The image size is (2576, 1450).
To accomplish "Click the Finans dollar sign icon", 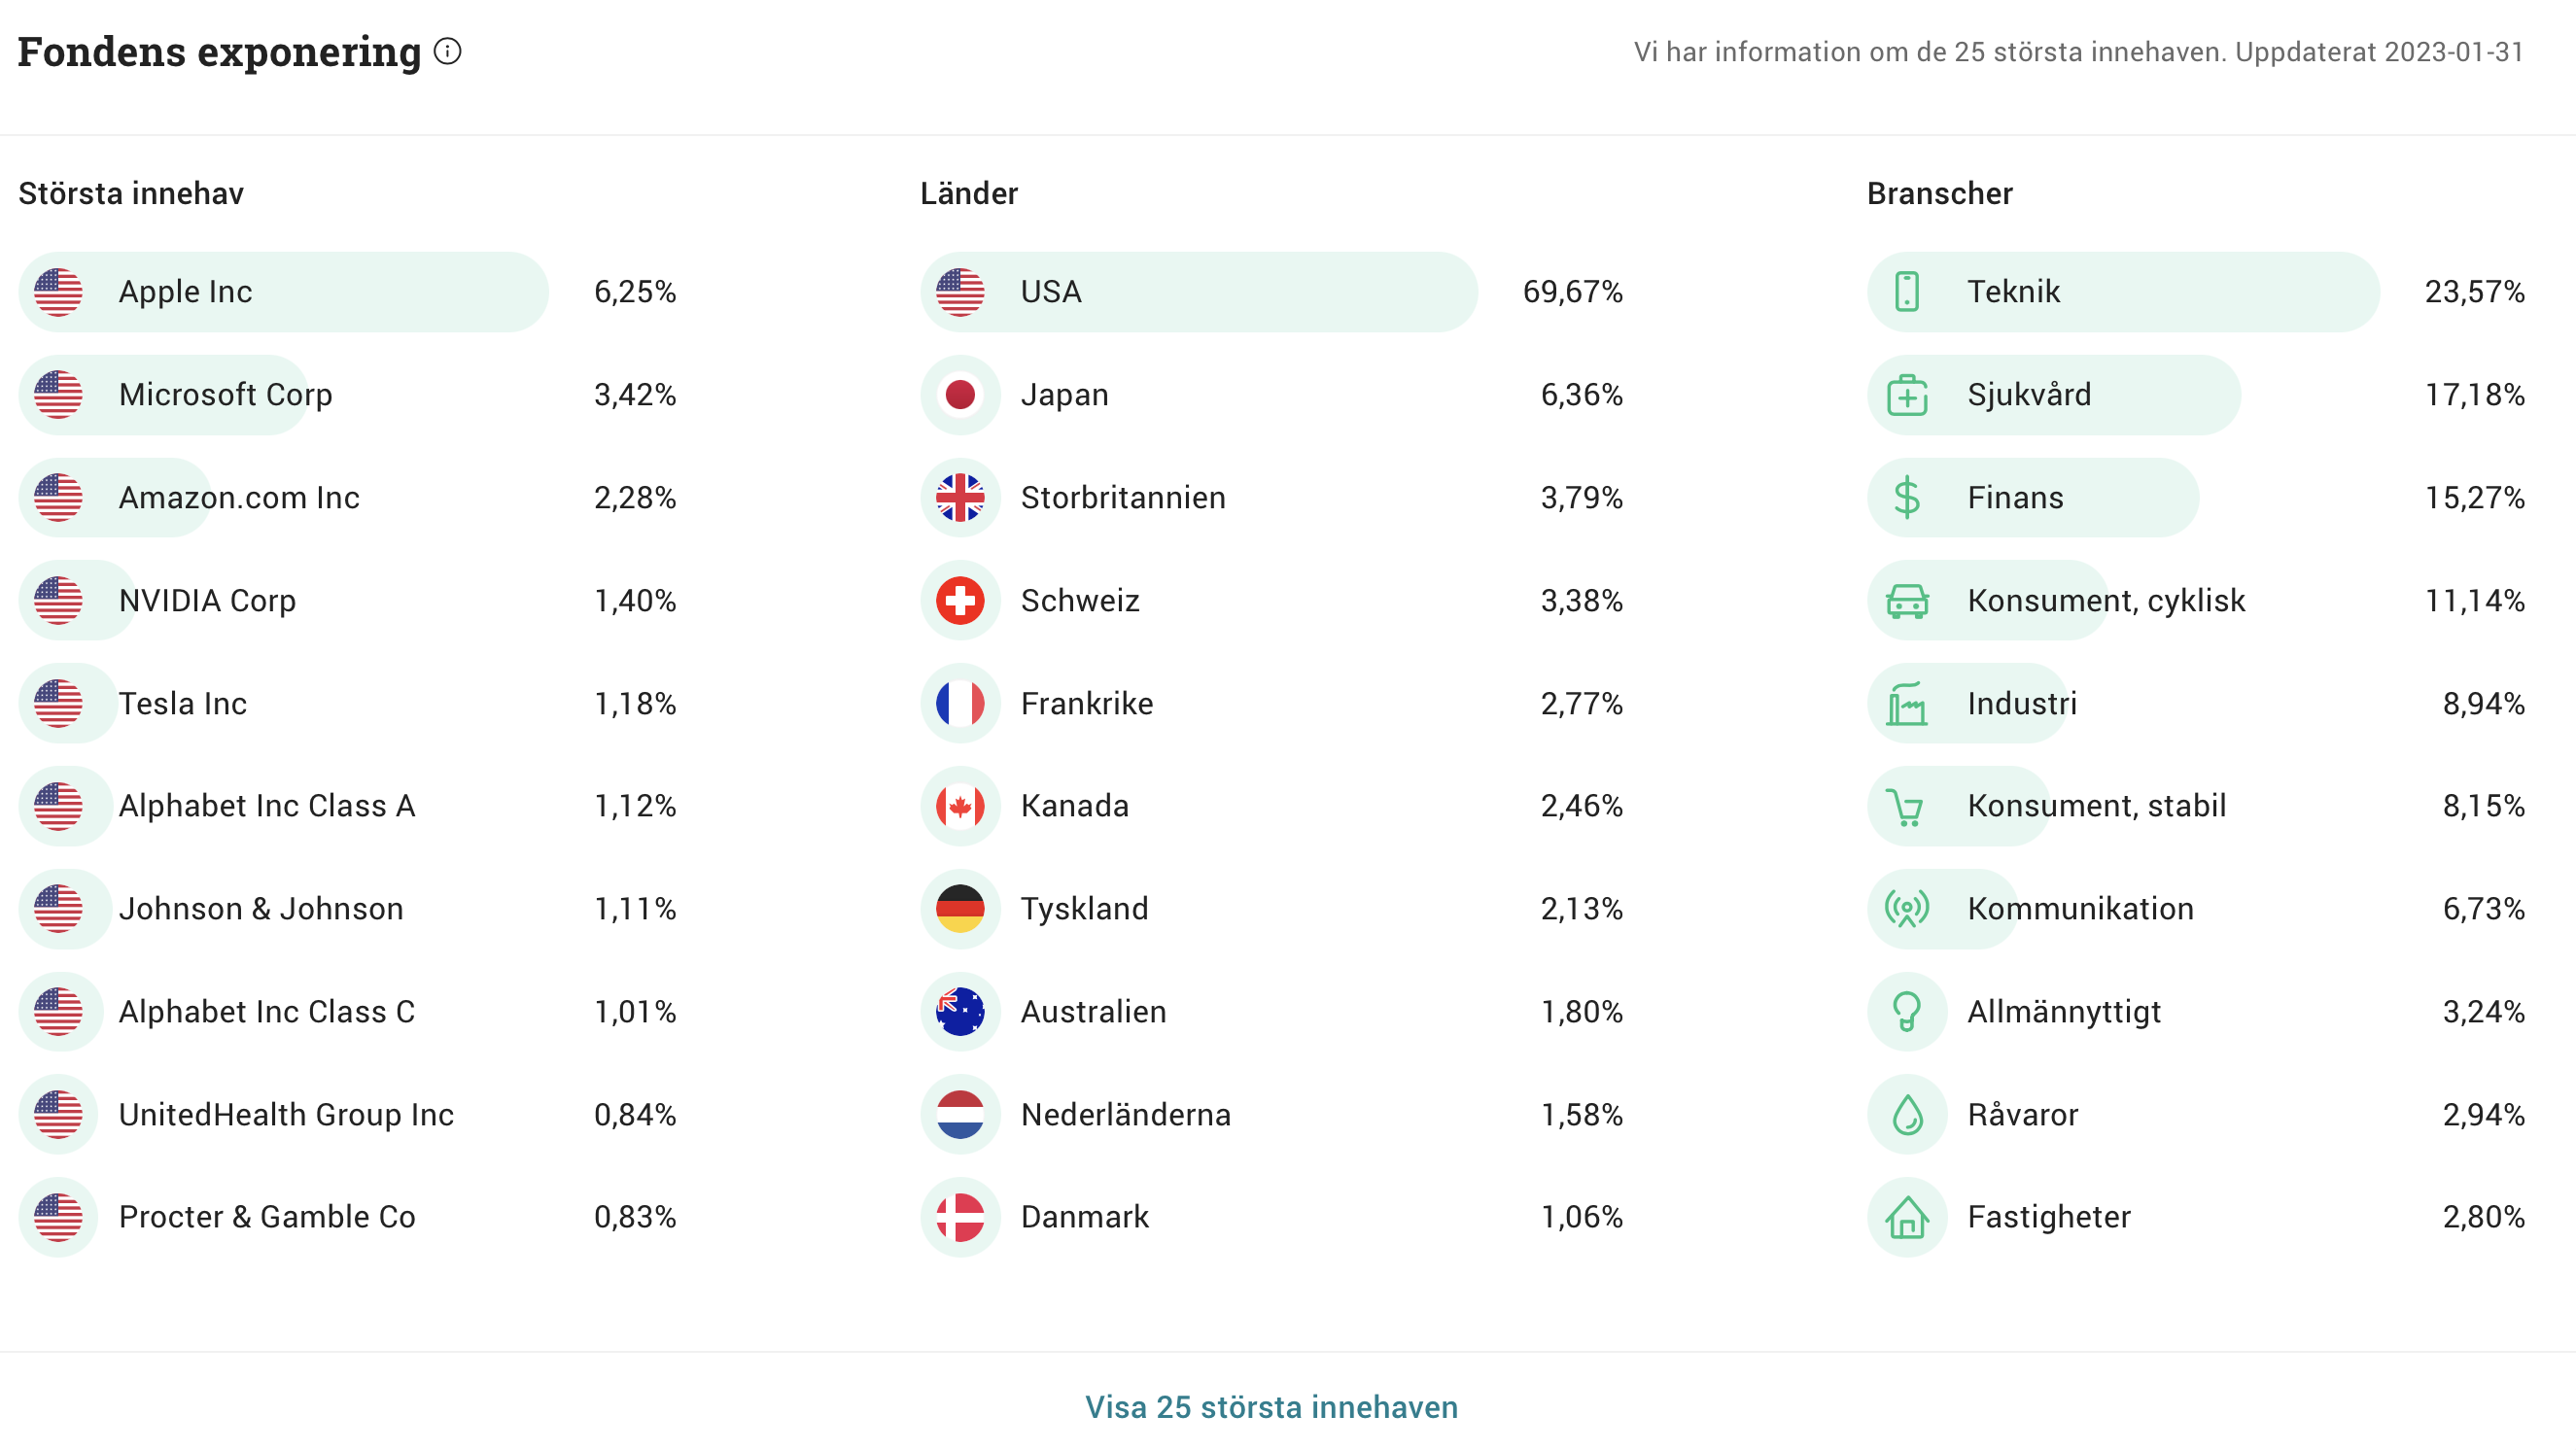I will click(1907, 498).
